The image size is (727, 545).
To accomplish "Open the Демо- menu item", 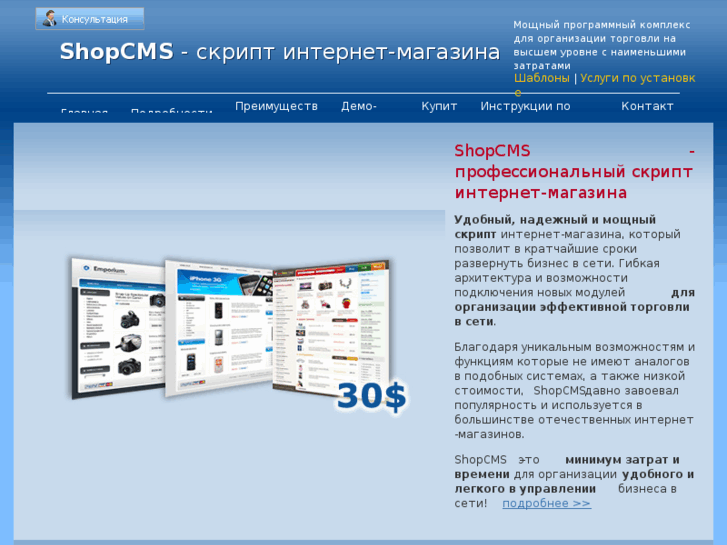I will (x=359, y=106).
